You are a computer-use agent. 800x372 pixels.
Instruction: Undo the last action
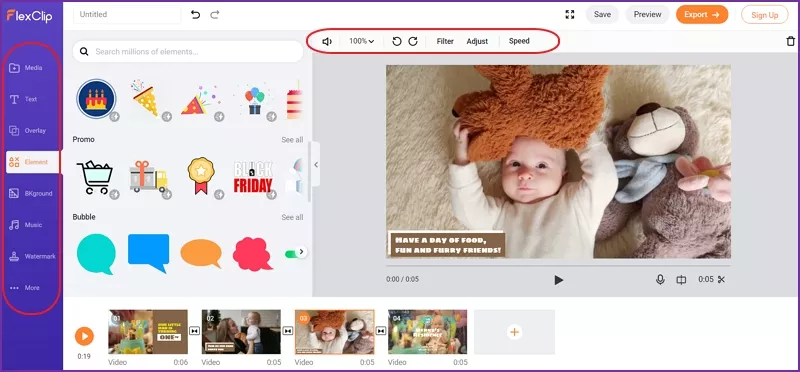[x=195, y=15]
